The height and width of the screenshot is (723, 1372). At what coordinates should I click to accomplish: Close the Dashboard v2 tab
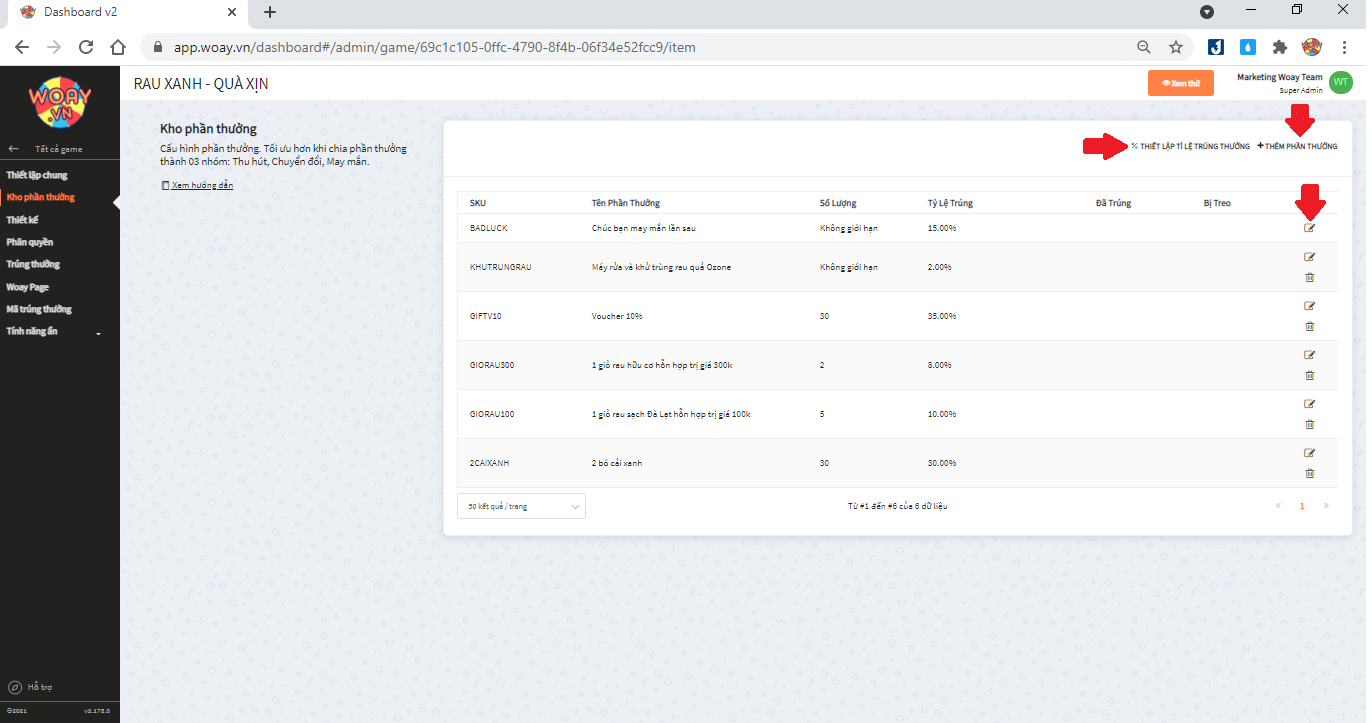click(232, 13)
